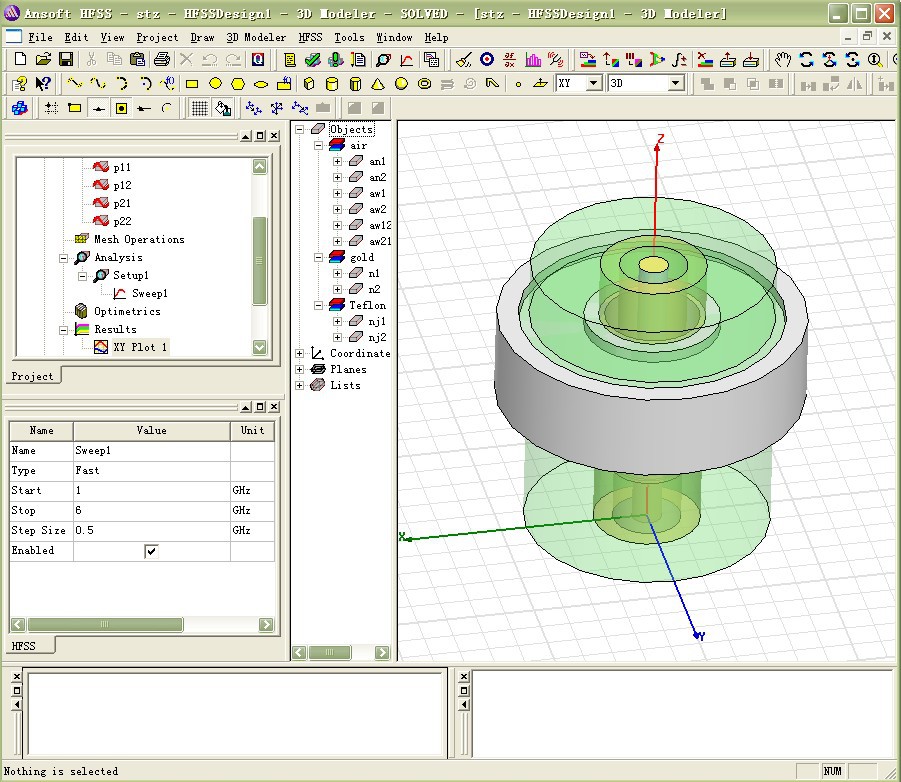Viewport: 901px width, 782px height.
Task: Open the 3D movement mode dropdown
Action: (x=676, y=83)
